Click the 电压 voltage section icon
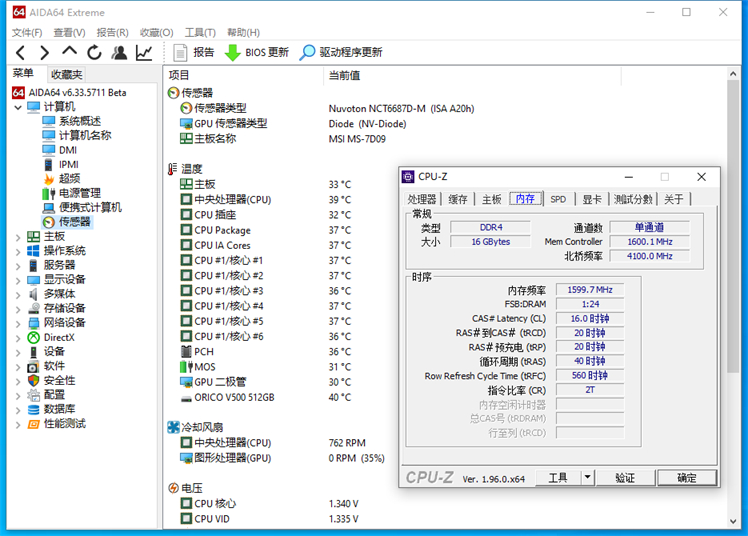This screenshot has width=748, height=536. coord(173,488)
